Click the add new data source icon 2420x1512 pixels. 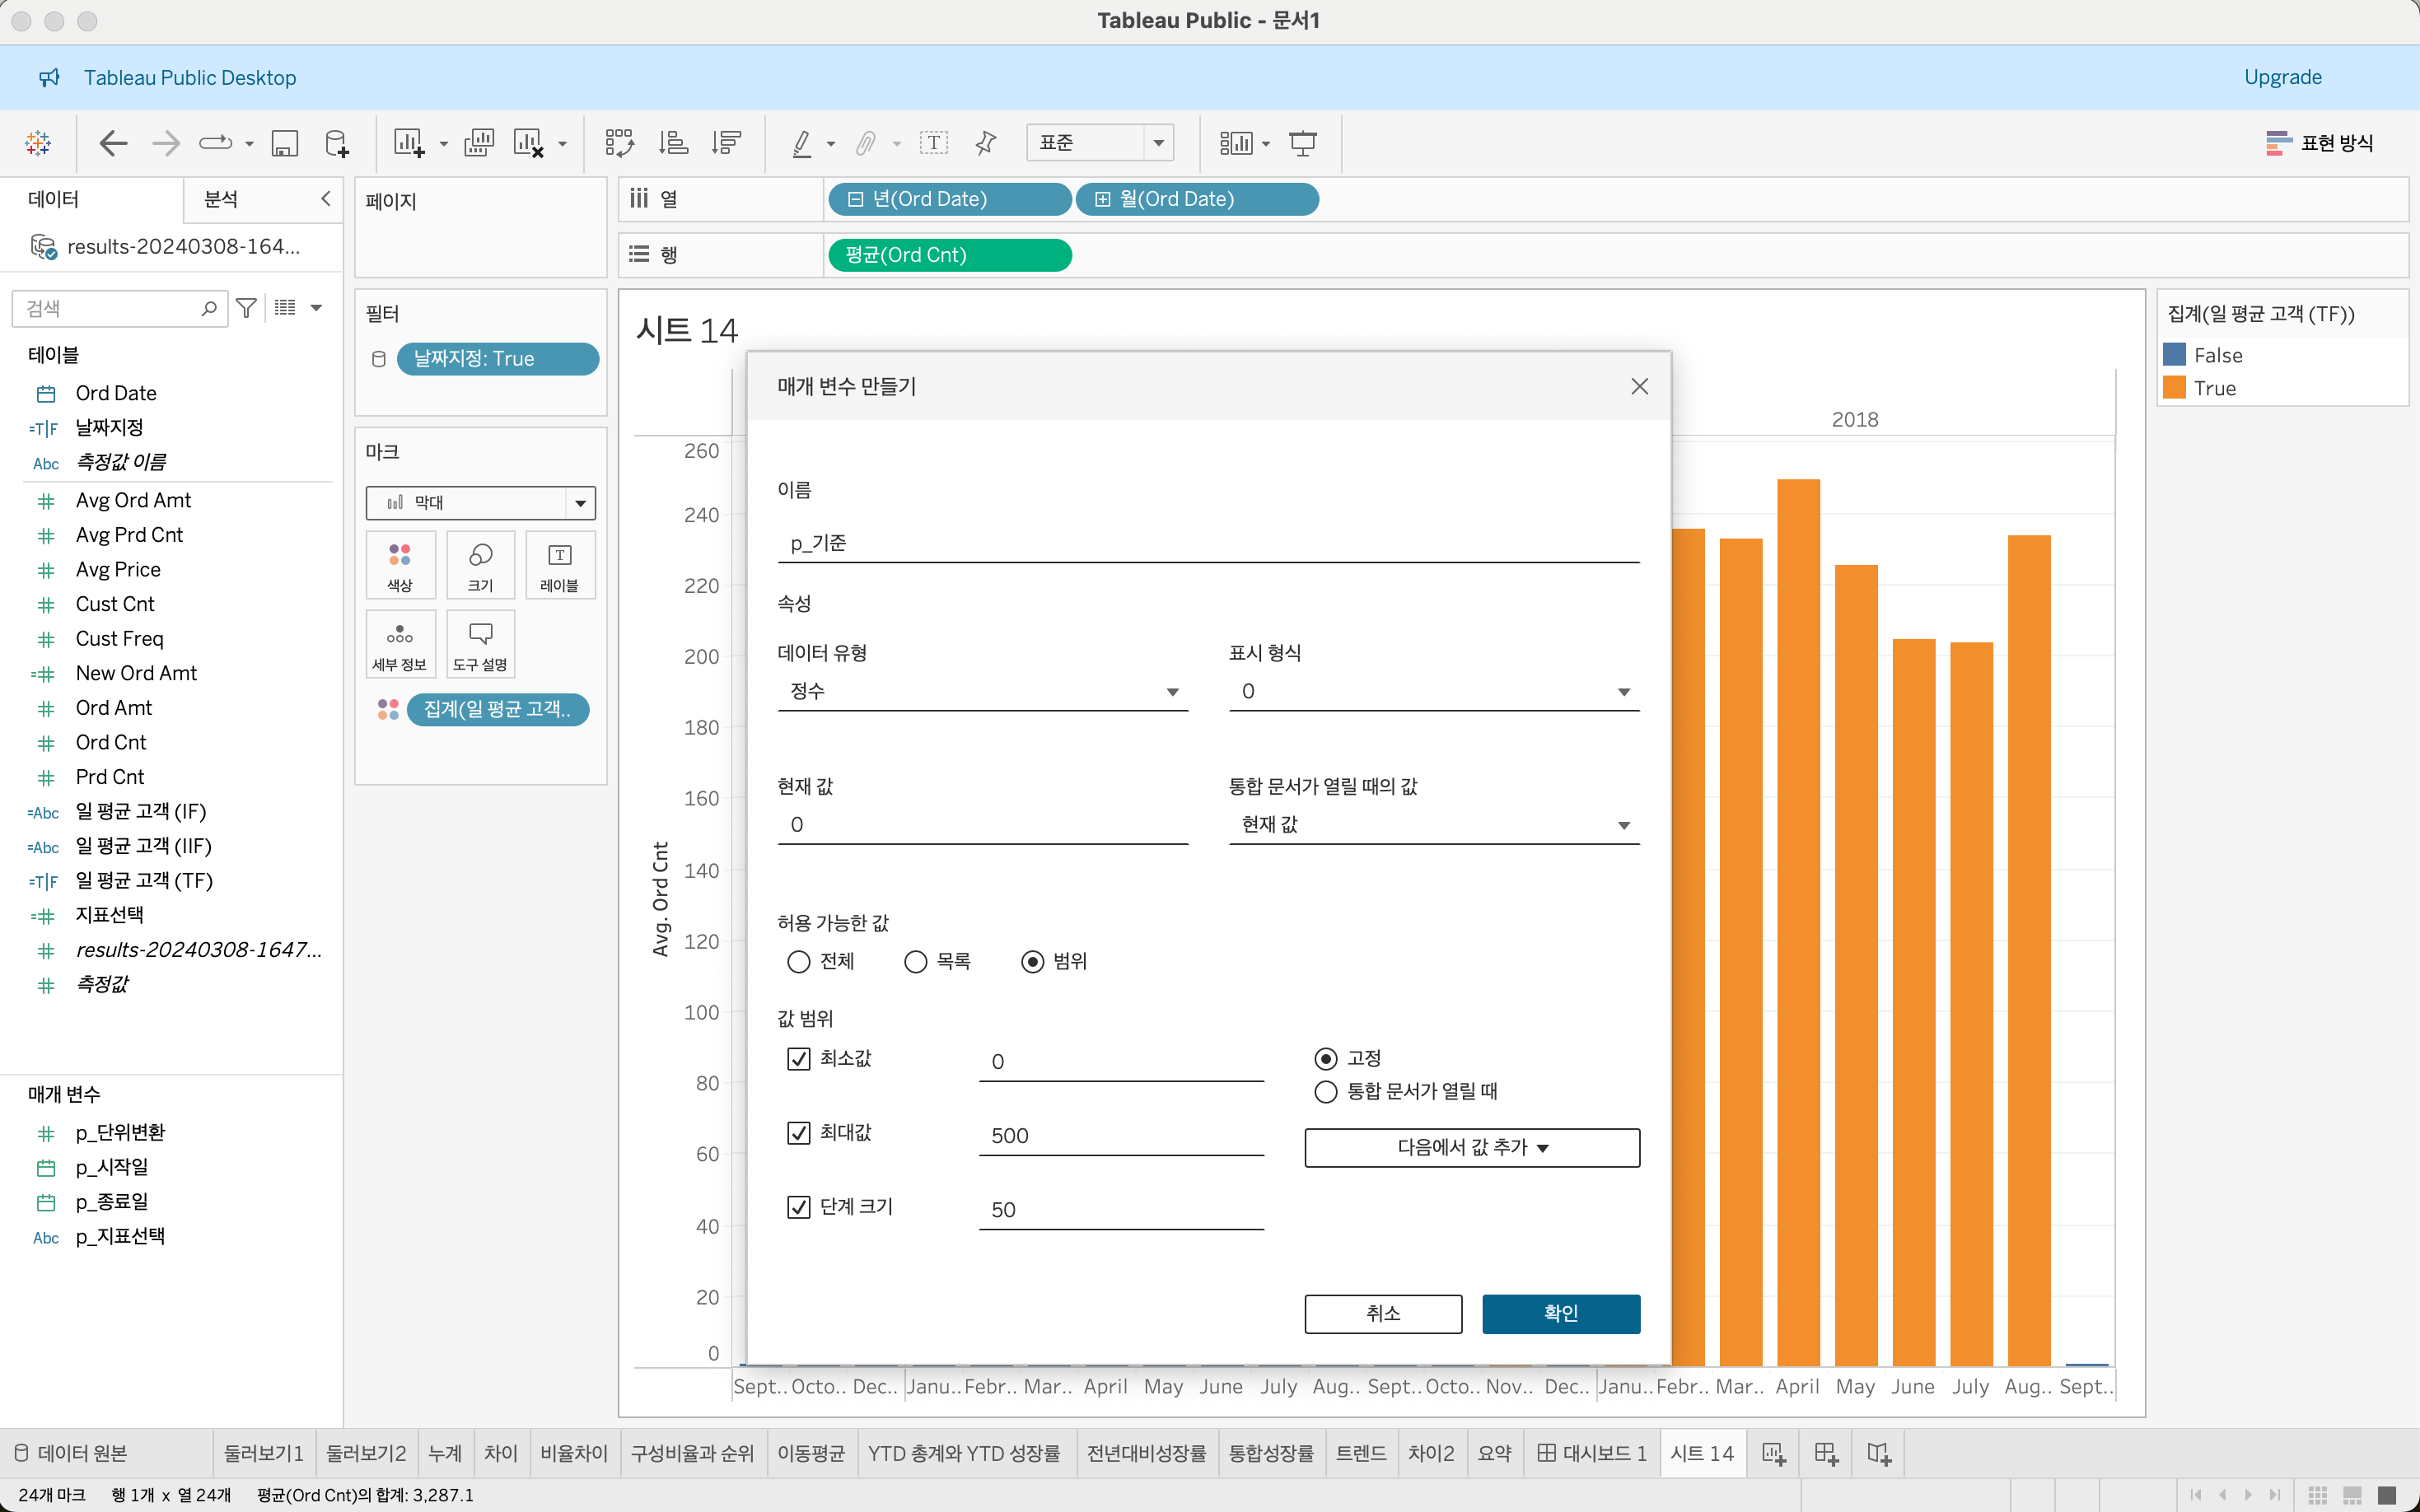(x=337, y=143)
